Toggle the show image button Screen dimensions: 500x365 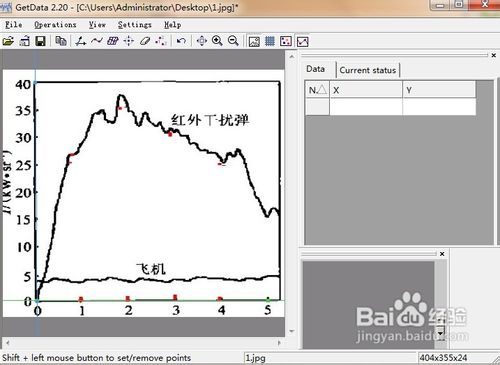click(254, 42)
